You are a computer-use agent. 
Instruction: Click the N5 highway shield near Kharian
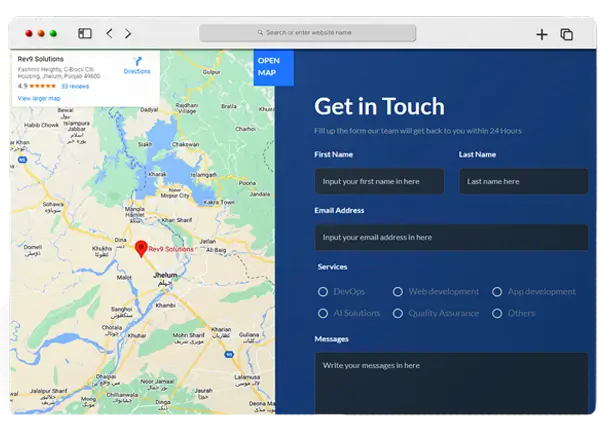click(x=229, y=354)
